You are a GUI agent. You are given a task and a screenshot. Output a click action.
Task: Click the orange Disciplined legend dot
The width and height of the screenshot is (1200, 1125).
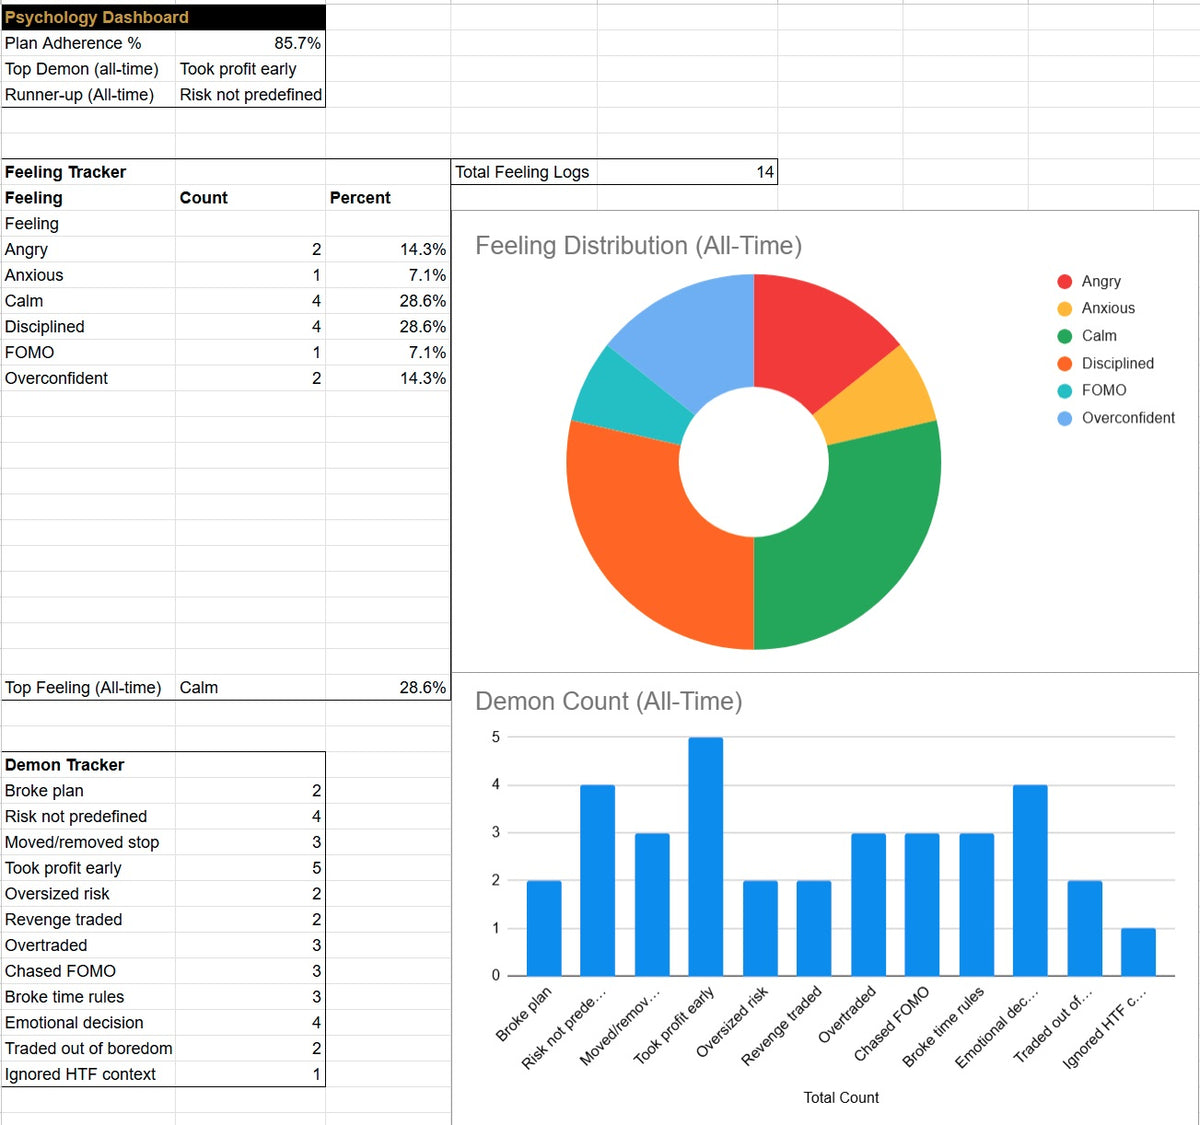click(1064, 364)
